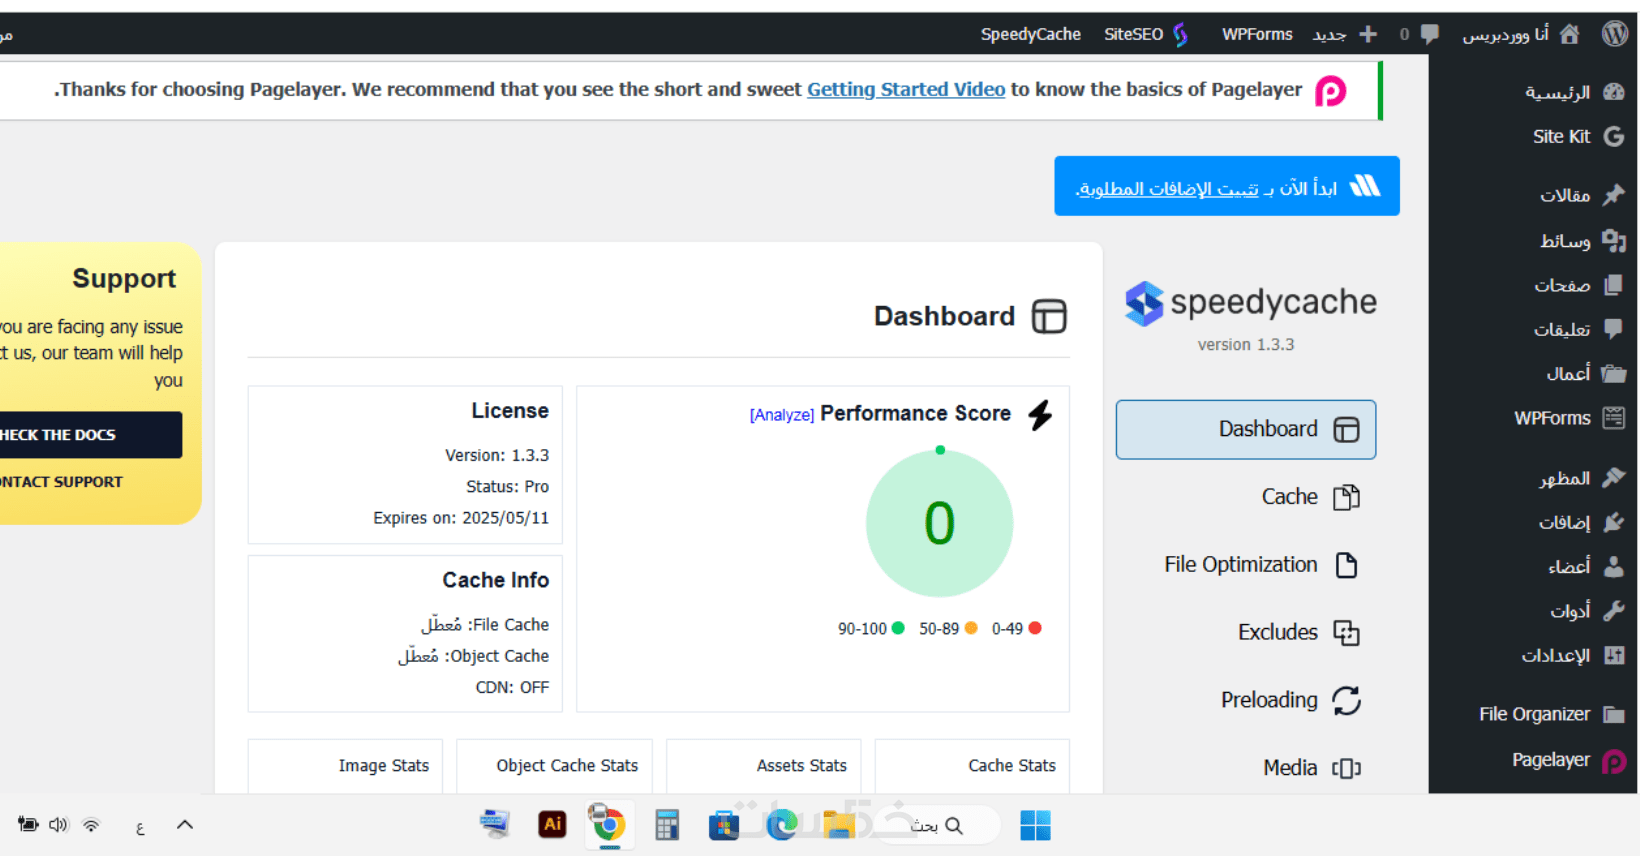Click the Object Cache Stats box
1640x856 pixels.
pos(555,766)
